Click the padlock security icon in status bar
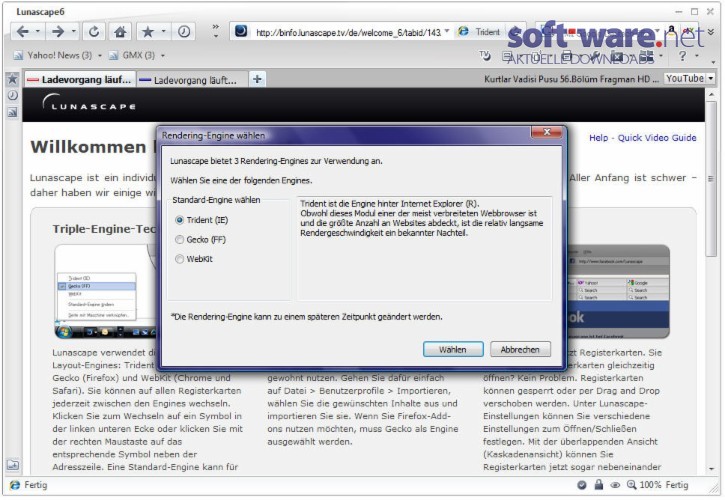 599,484
